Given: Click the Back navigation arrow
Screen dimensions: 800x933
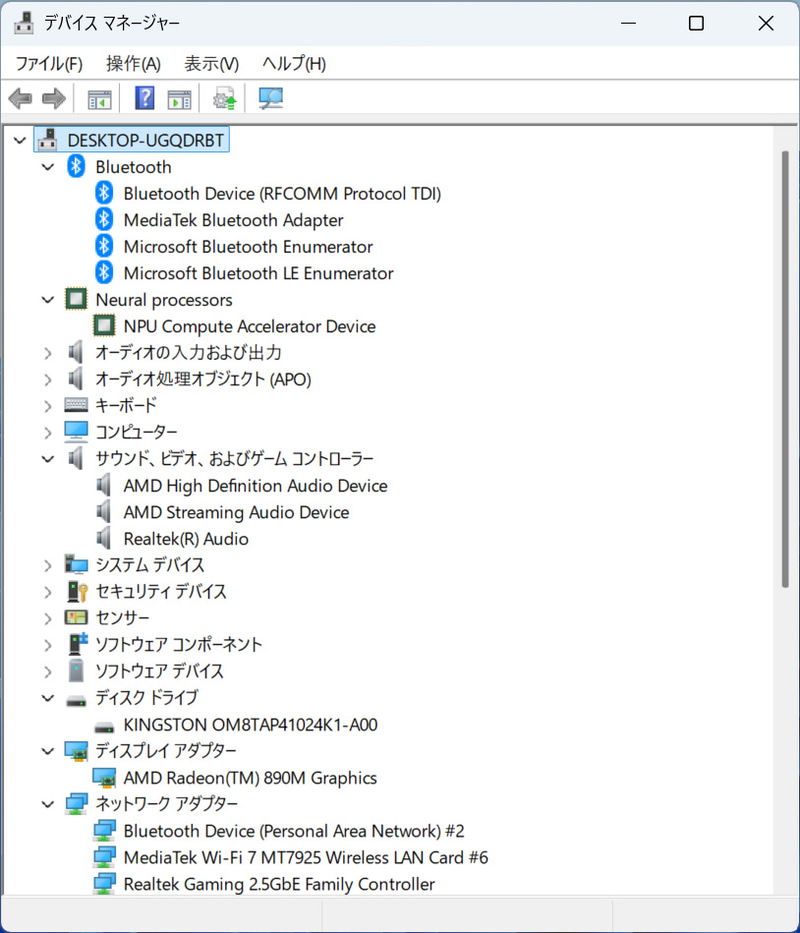Looking at the screenshot, I should point(19,98).
